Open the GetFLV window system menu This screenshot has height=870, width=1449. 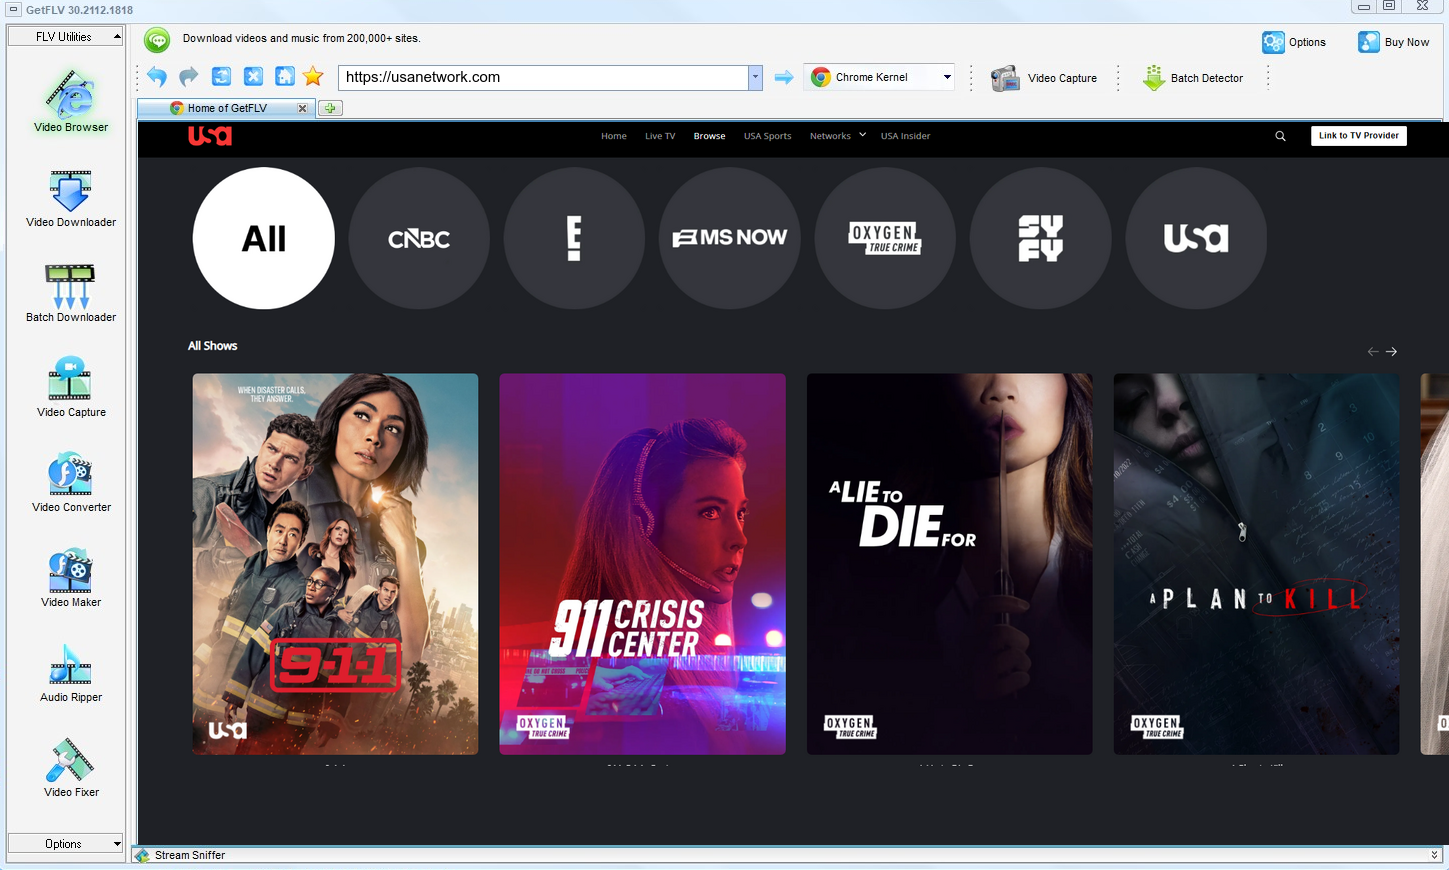[13, 9]
